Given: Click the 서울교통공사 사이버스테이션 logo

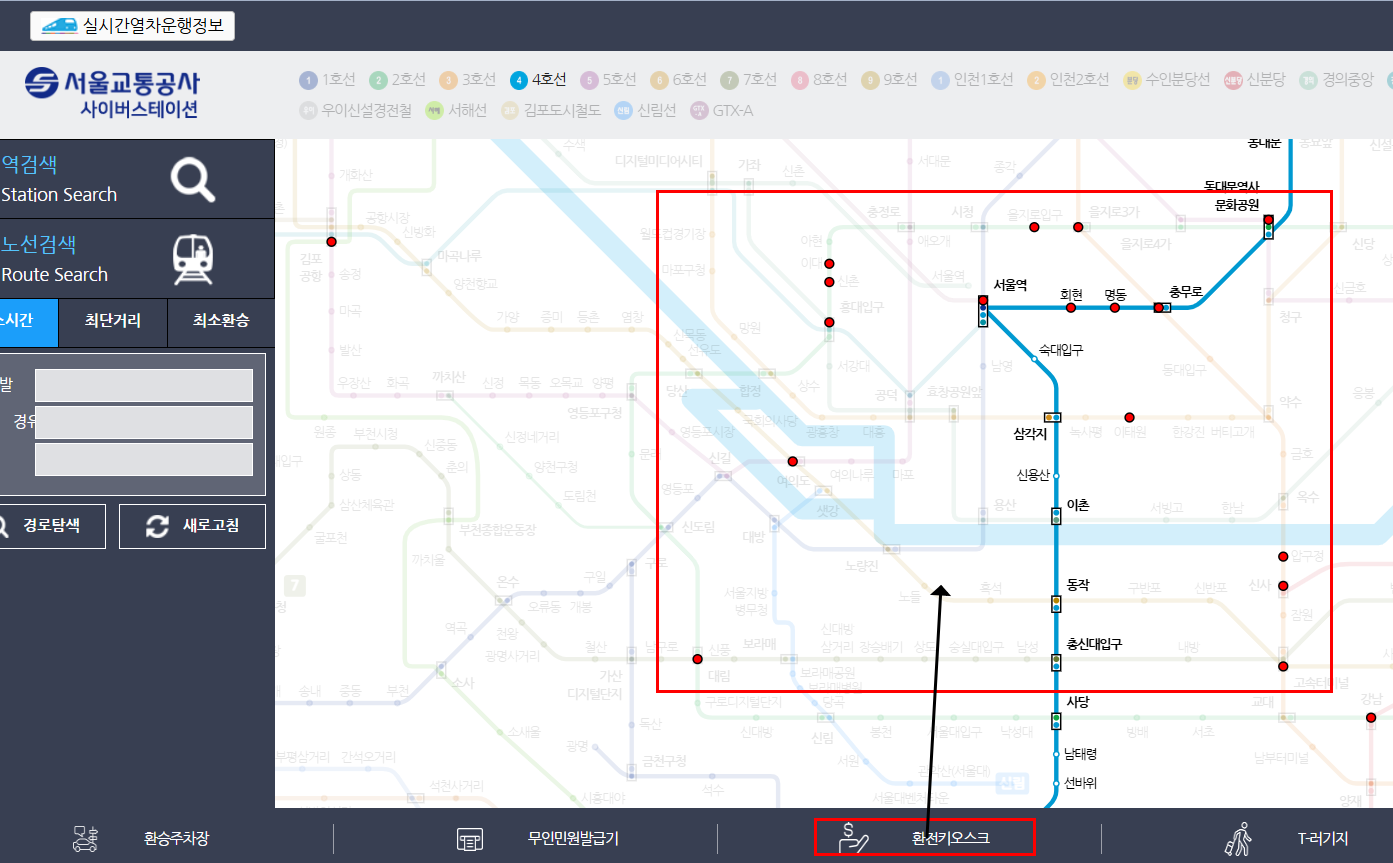Looking at the screenshot, I should pos(112,94).
